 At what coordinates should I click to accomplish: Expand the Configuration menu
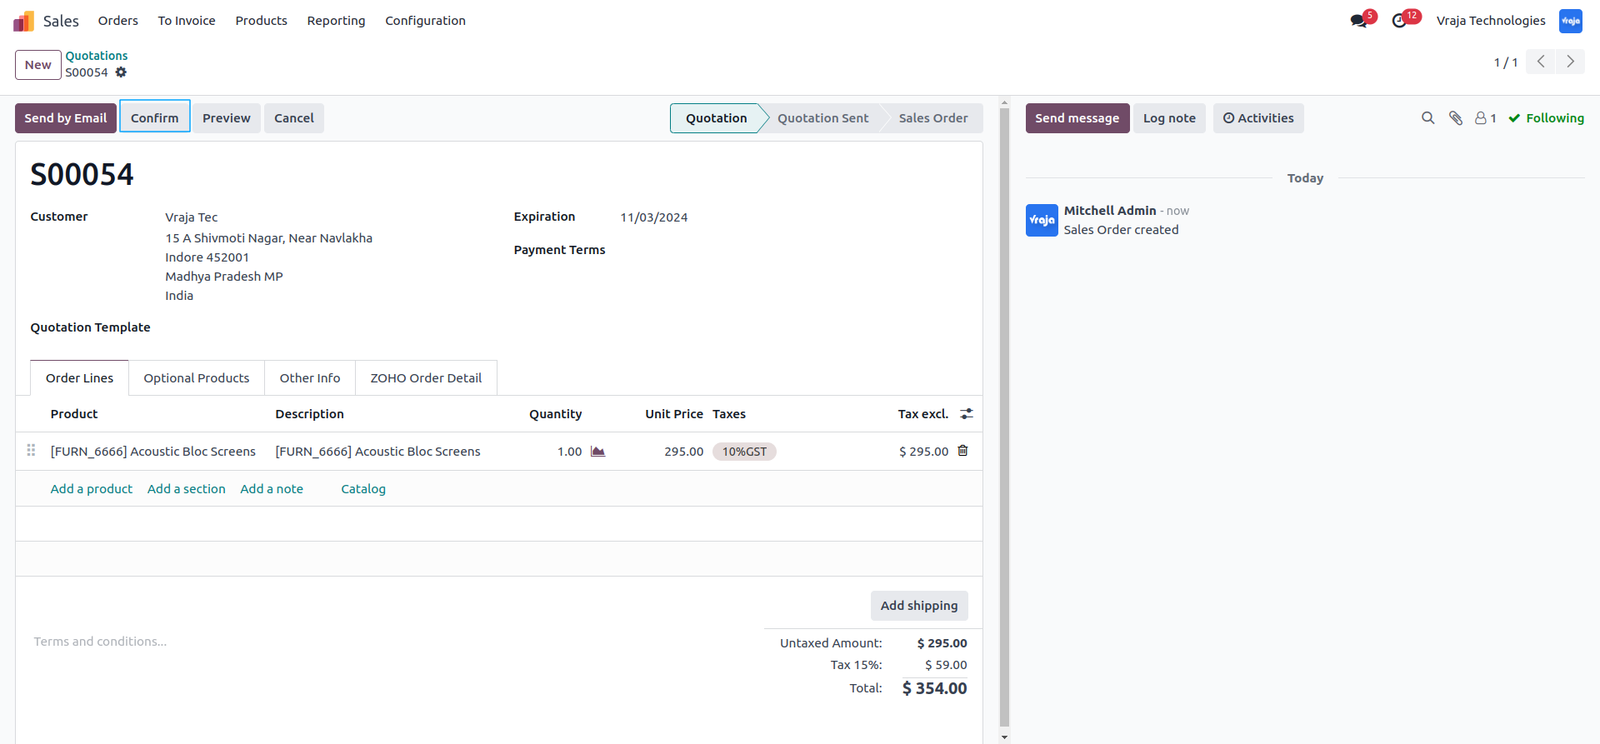click(x=425, y=20)
